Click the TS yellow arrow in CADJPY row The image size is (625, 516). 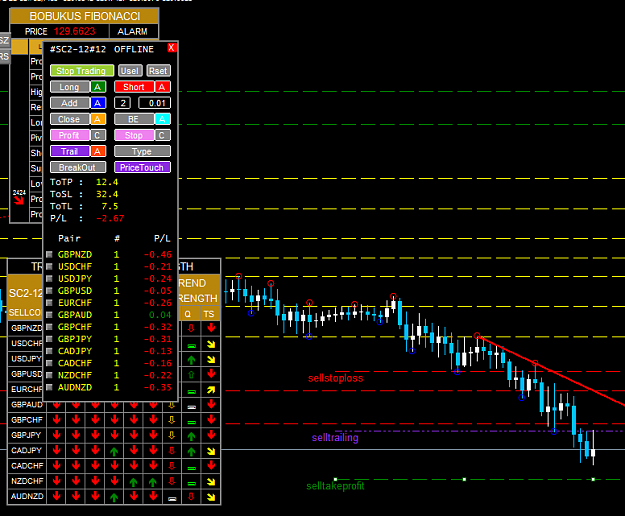click(211, 451)
